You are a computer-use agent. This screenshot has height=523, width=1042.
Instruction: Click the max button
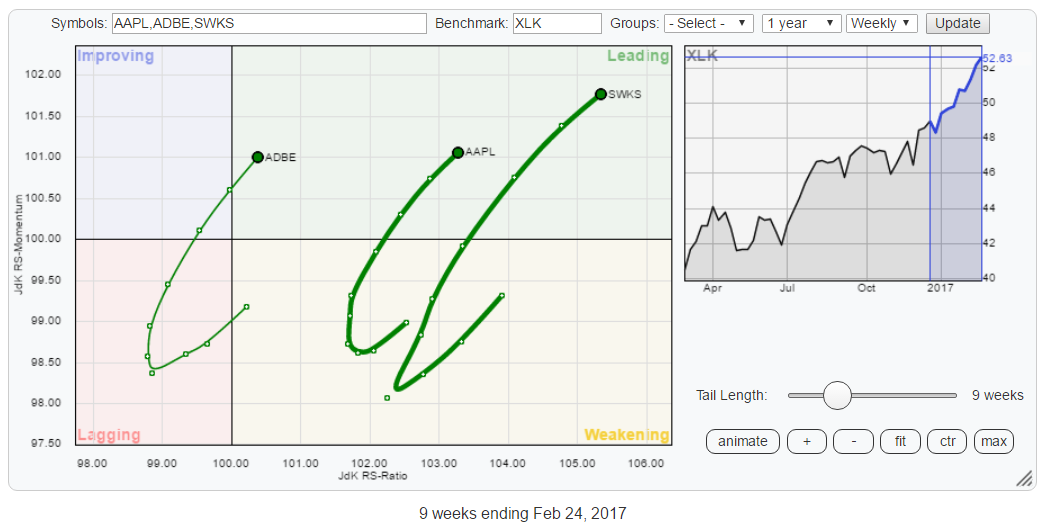pos(994,441)
